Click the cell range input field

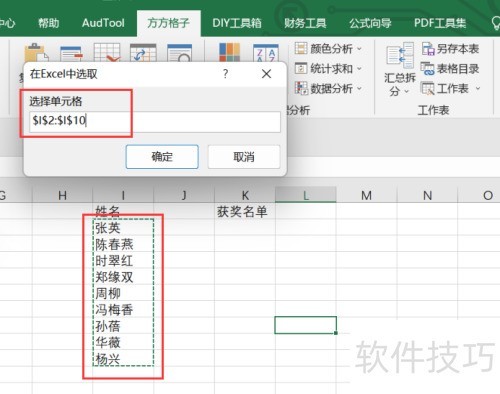[155, 121]
